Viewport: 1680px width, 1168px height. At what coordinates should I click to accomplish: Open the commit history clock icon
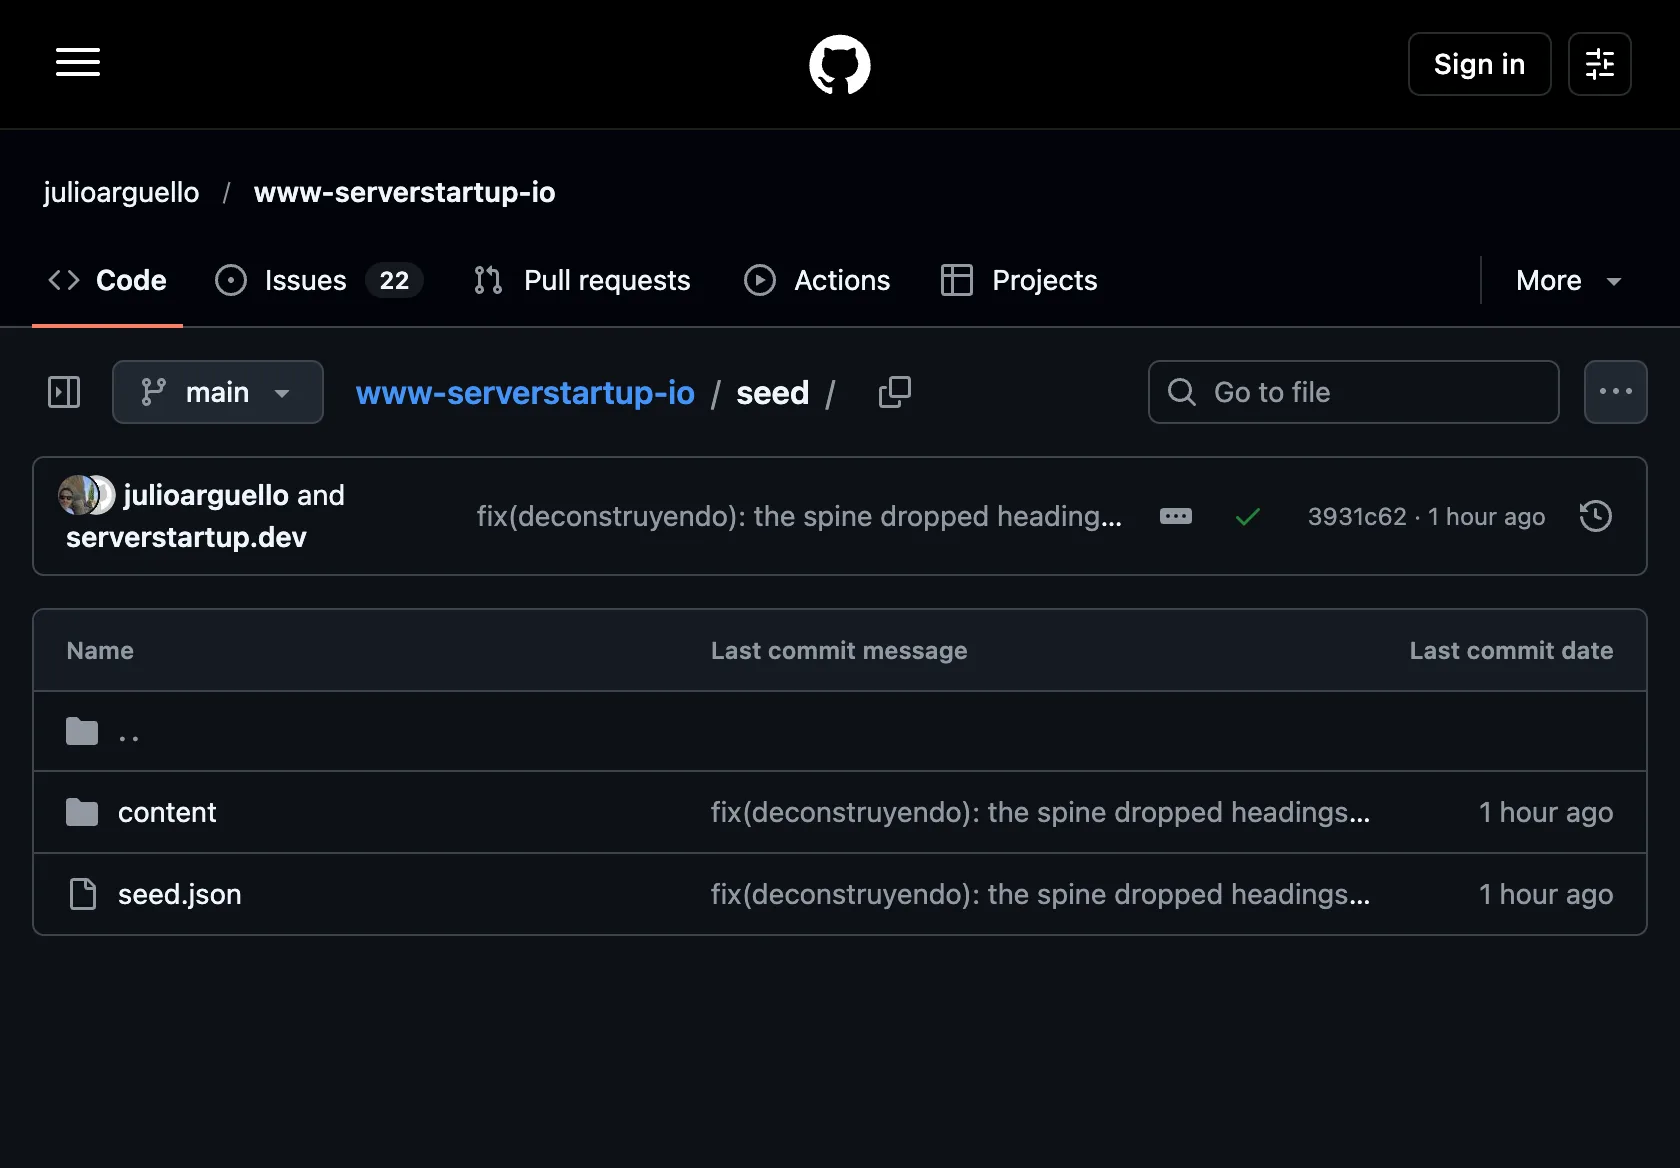pyautogui.click(x=1596, y=516)
